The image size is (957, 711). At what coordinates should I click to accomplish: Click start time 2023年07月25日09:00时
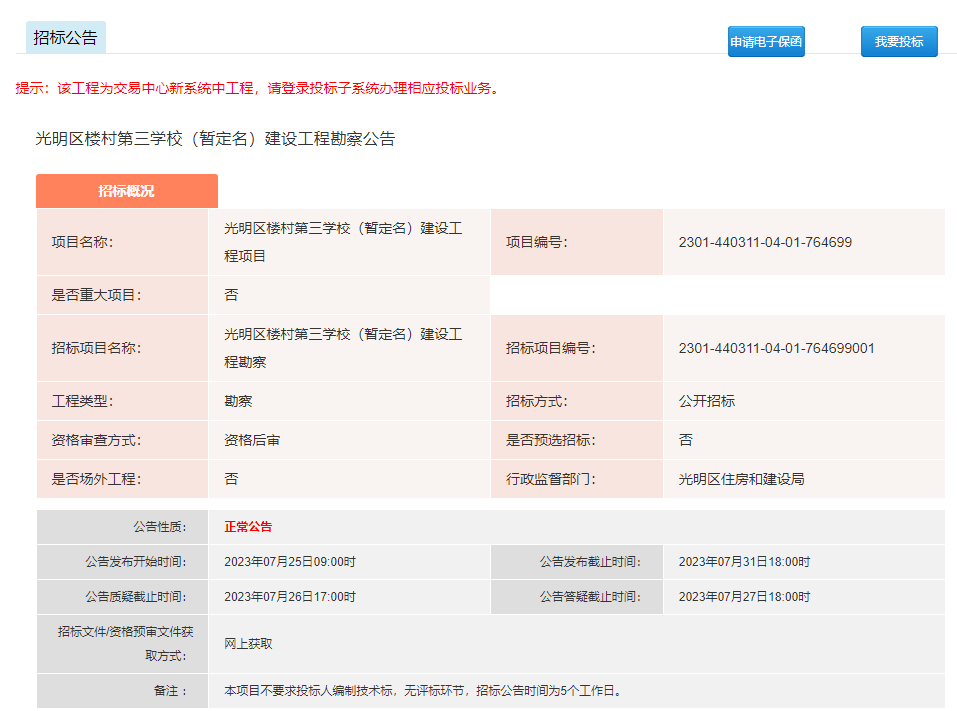click(x=290, y=562)
